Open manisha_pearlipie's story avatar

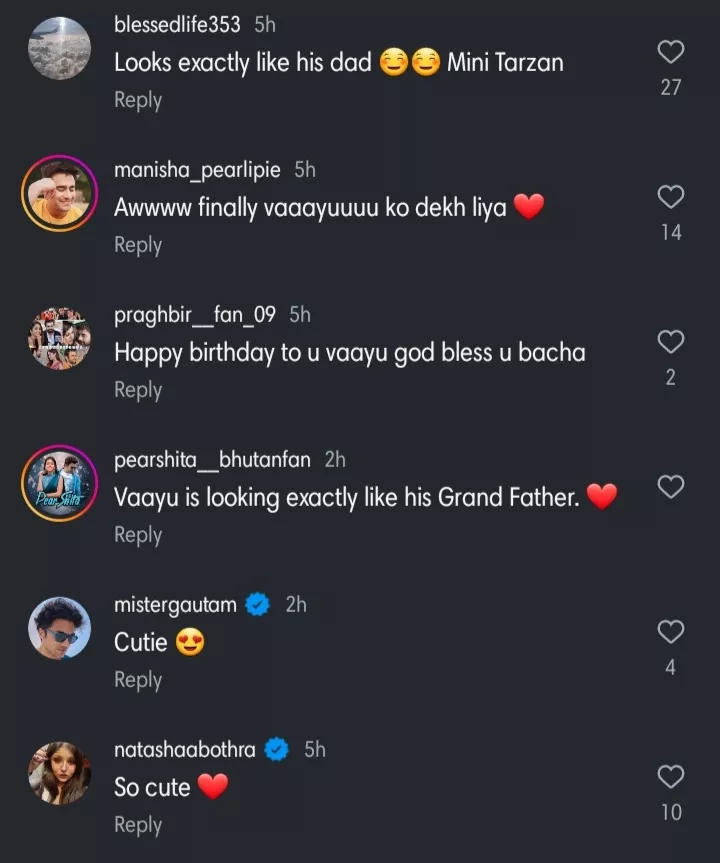pos(60,193)
